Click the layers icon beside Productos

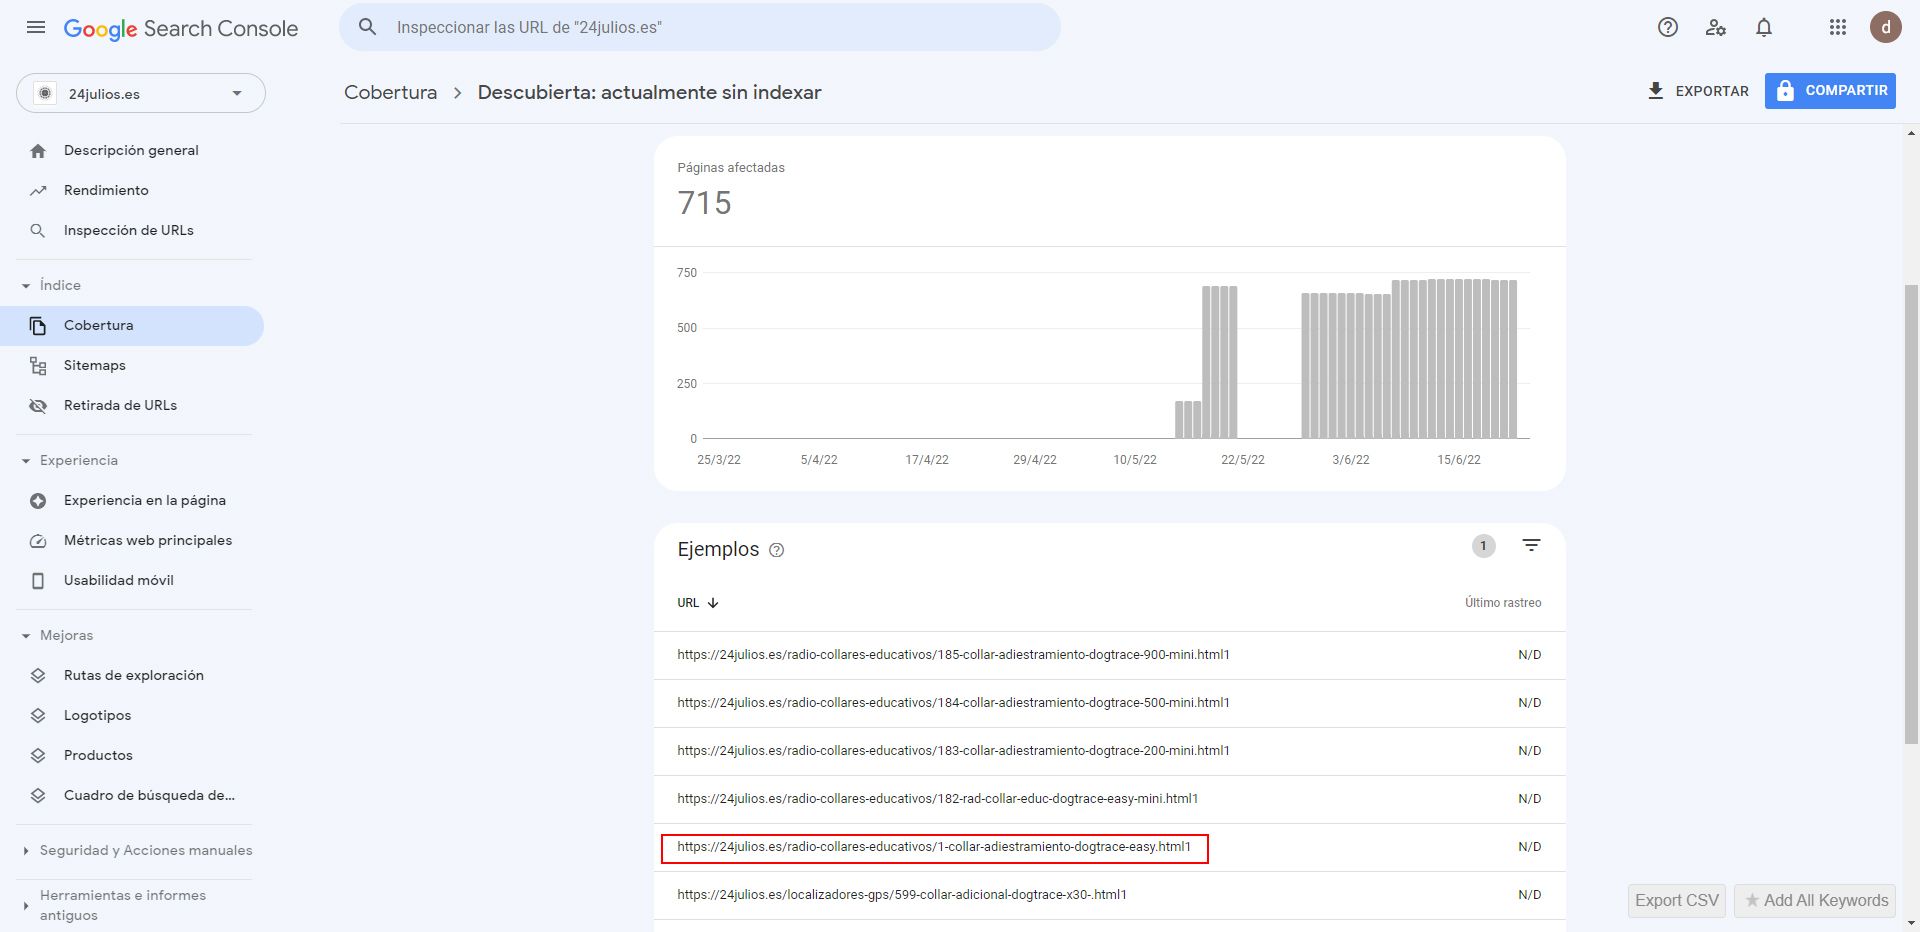coord(38,756)
